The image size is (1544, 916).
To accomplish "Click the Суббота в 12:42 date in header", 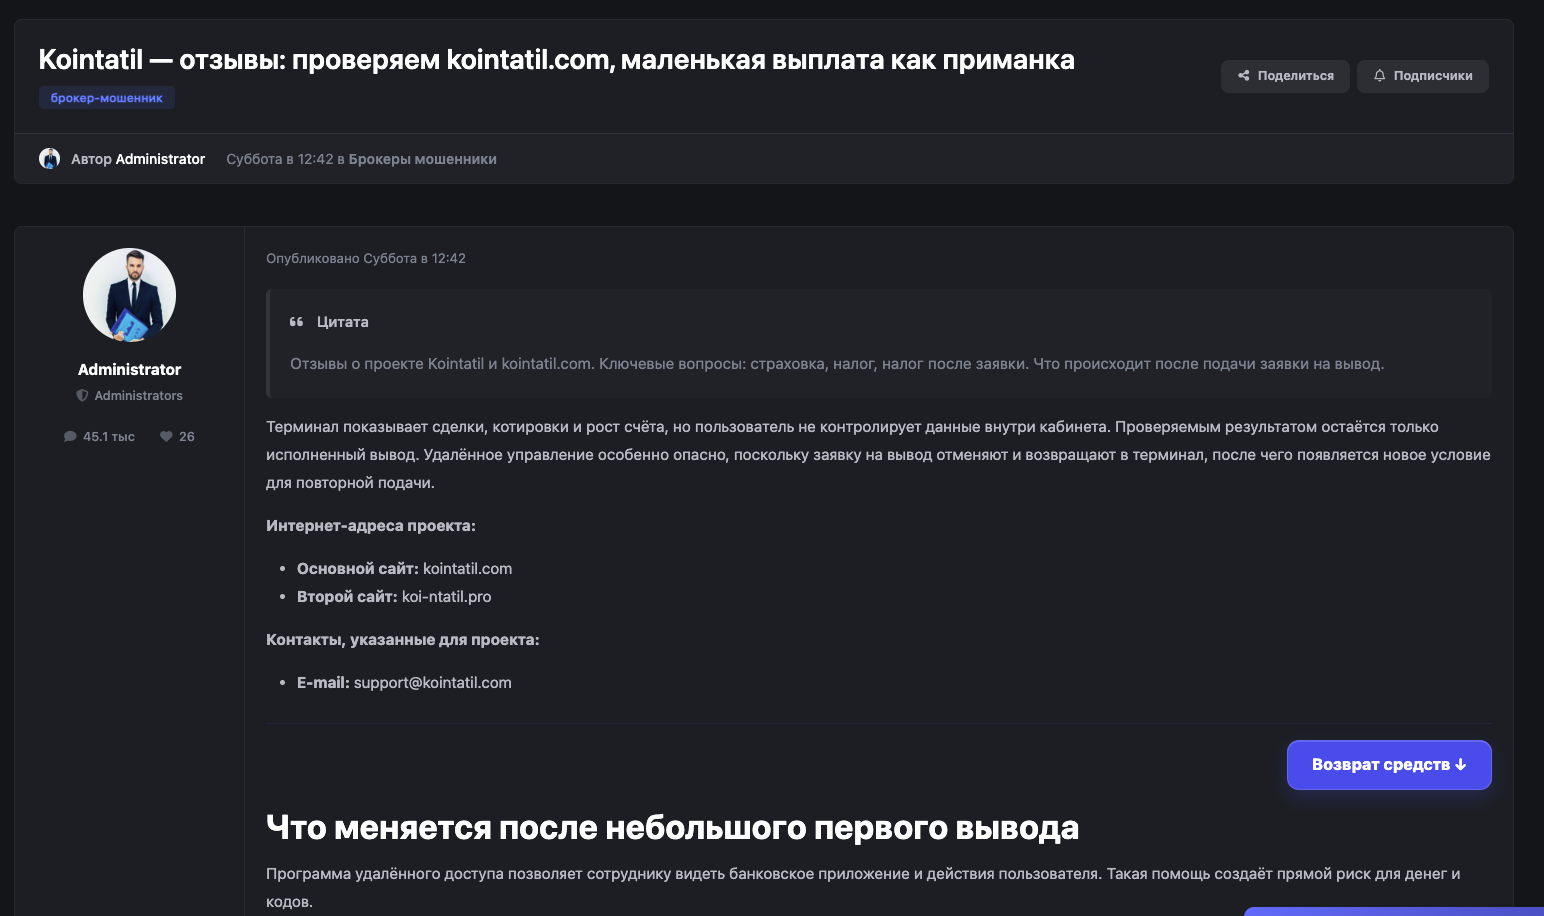I will 280,159.
